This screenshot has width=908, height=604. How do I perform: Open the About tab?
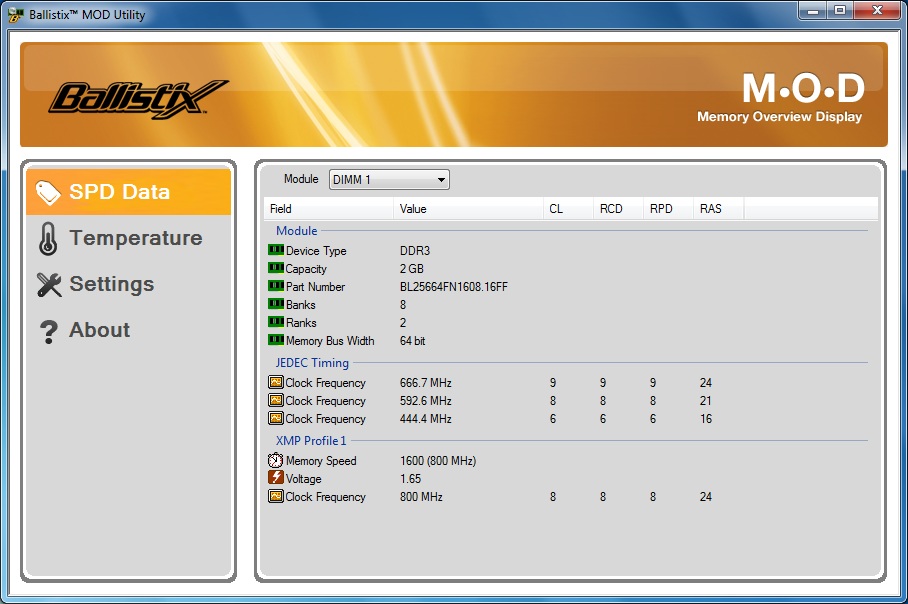[129, 330]
